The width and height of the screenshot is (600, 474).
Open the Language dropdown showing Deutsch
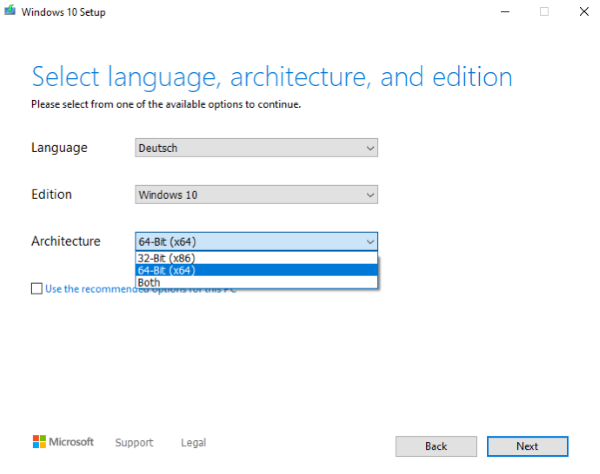pyautogui.click(x=256, y=148)
